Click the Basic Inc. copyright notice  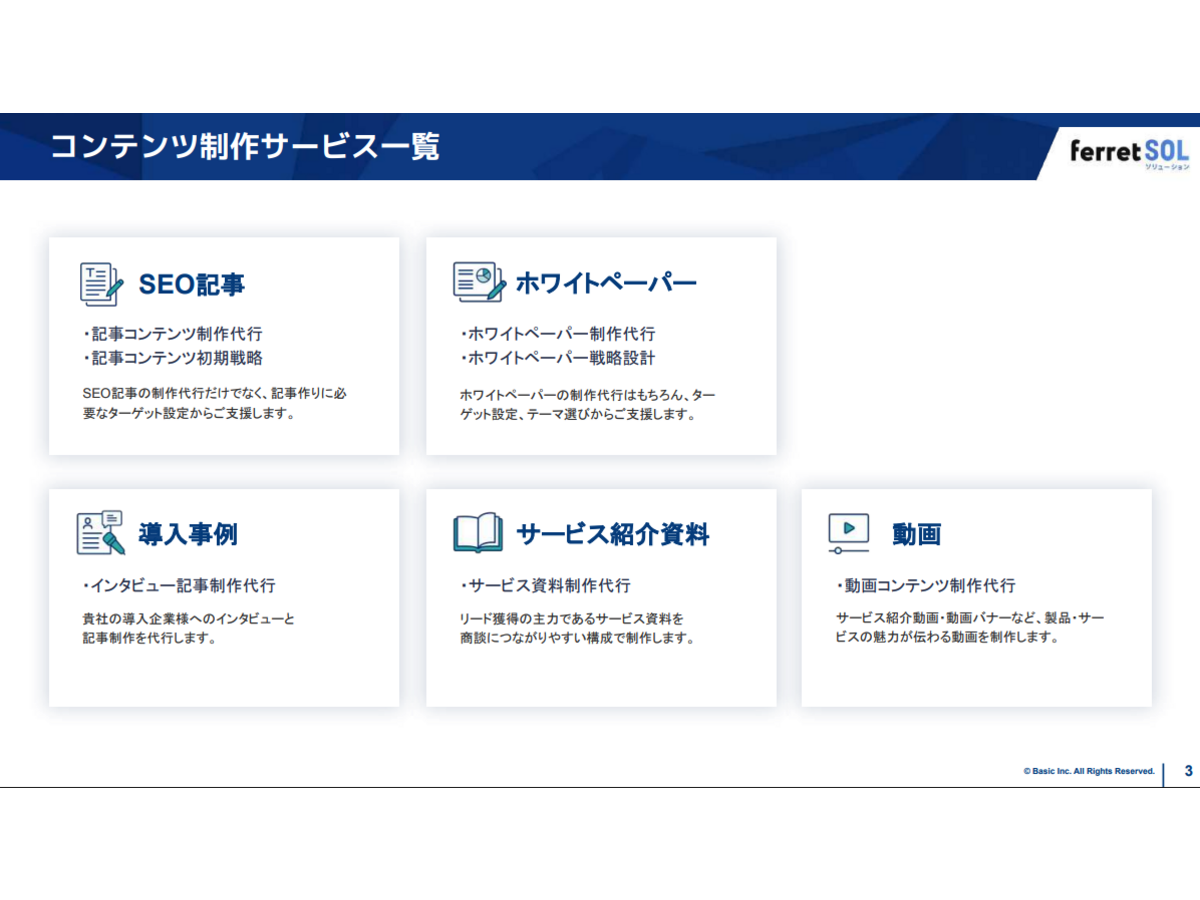tap(1088, 771)
